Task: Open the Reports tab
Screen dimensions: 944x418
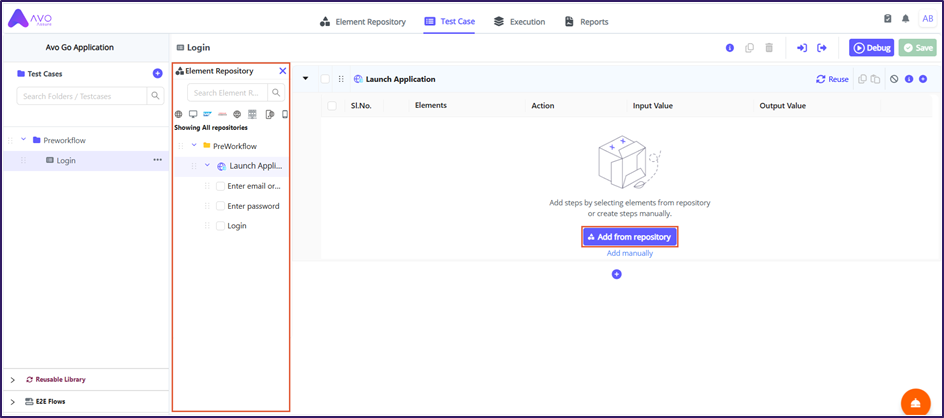Action: coord(586,21)
